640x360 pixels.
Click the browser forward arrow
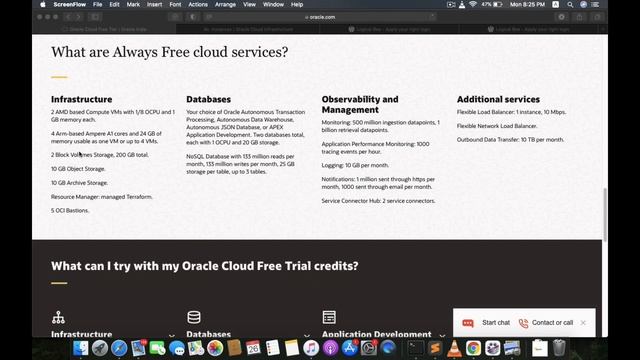coord(78,17)
